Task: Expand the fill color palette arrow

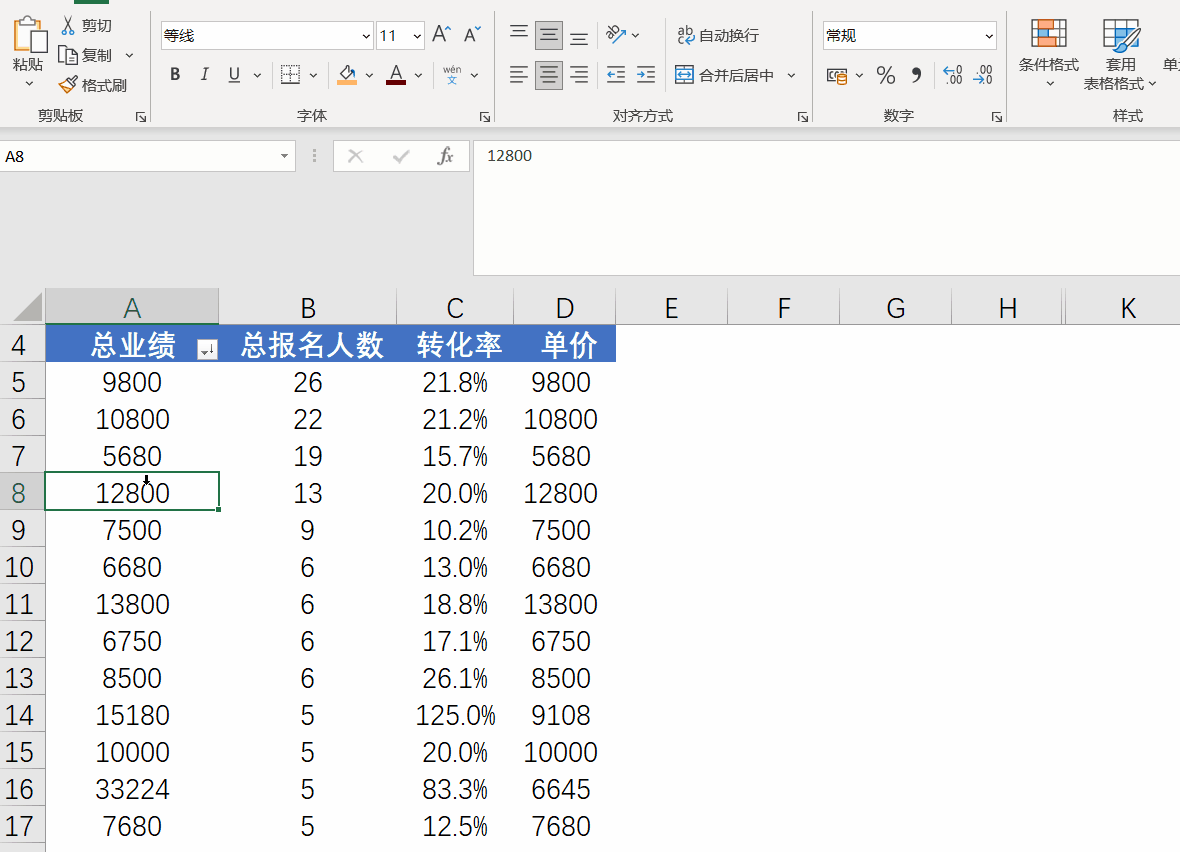Action: click(369, 75)
